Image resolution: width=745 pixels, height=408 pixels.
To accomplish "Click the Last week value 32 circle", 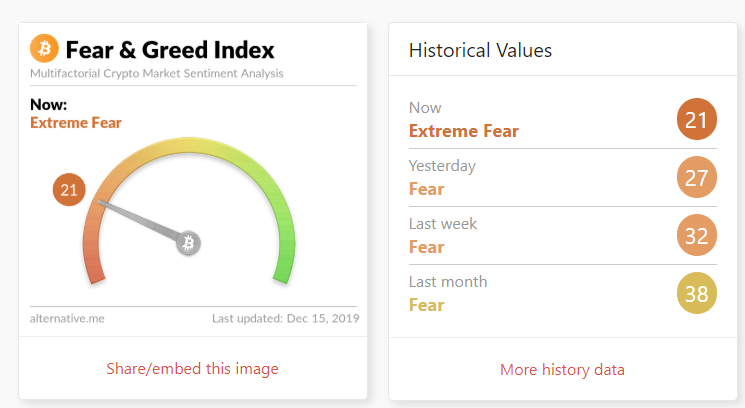I will pos(697,237).
